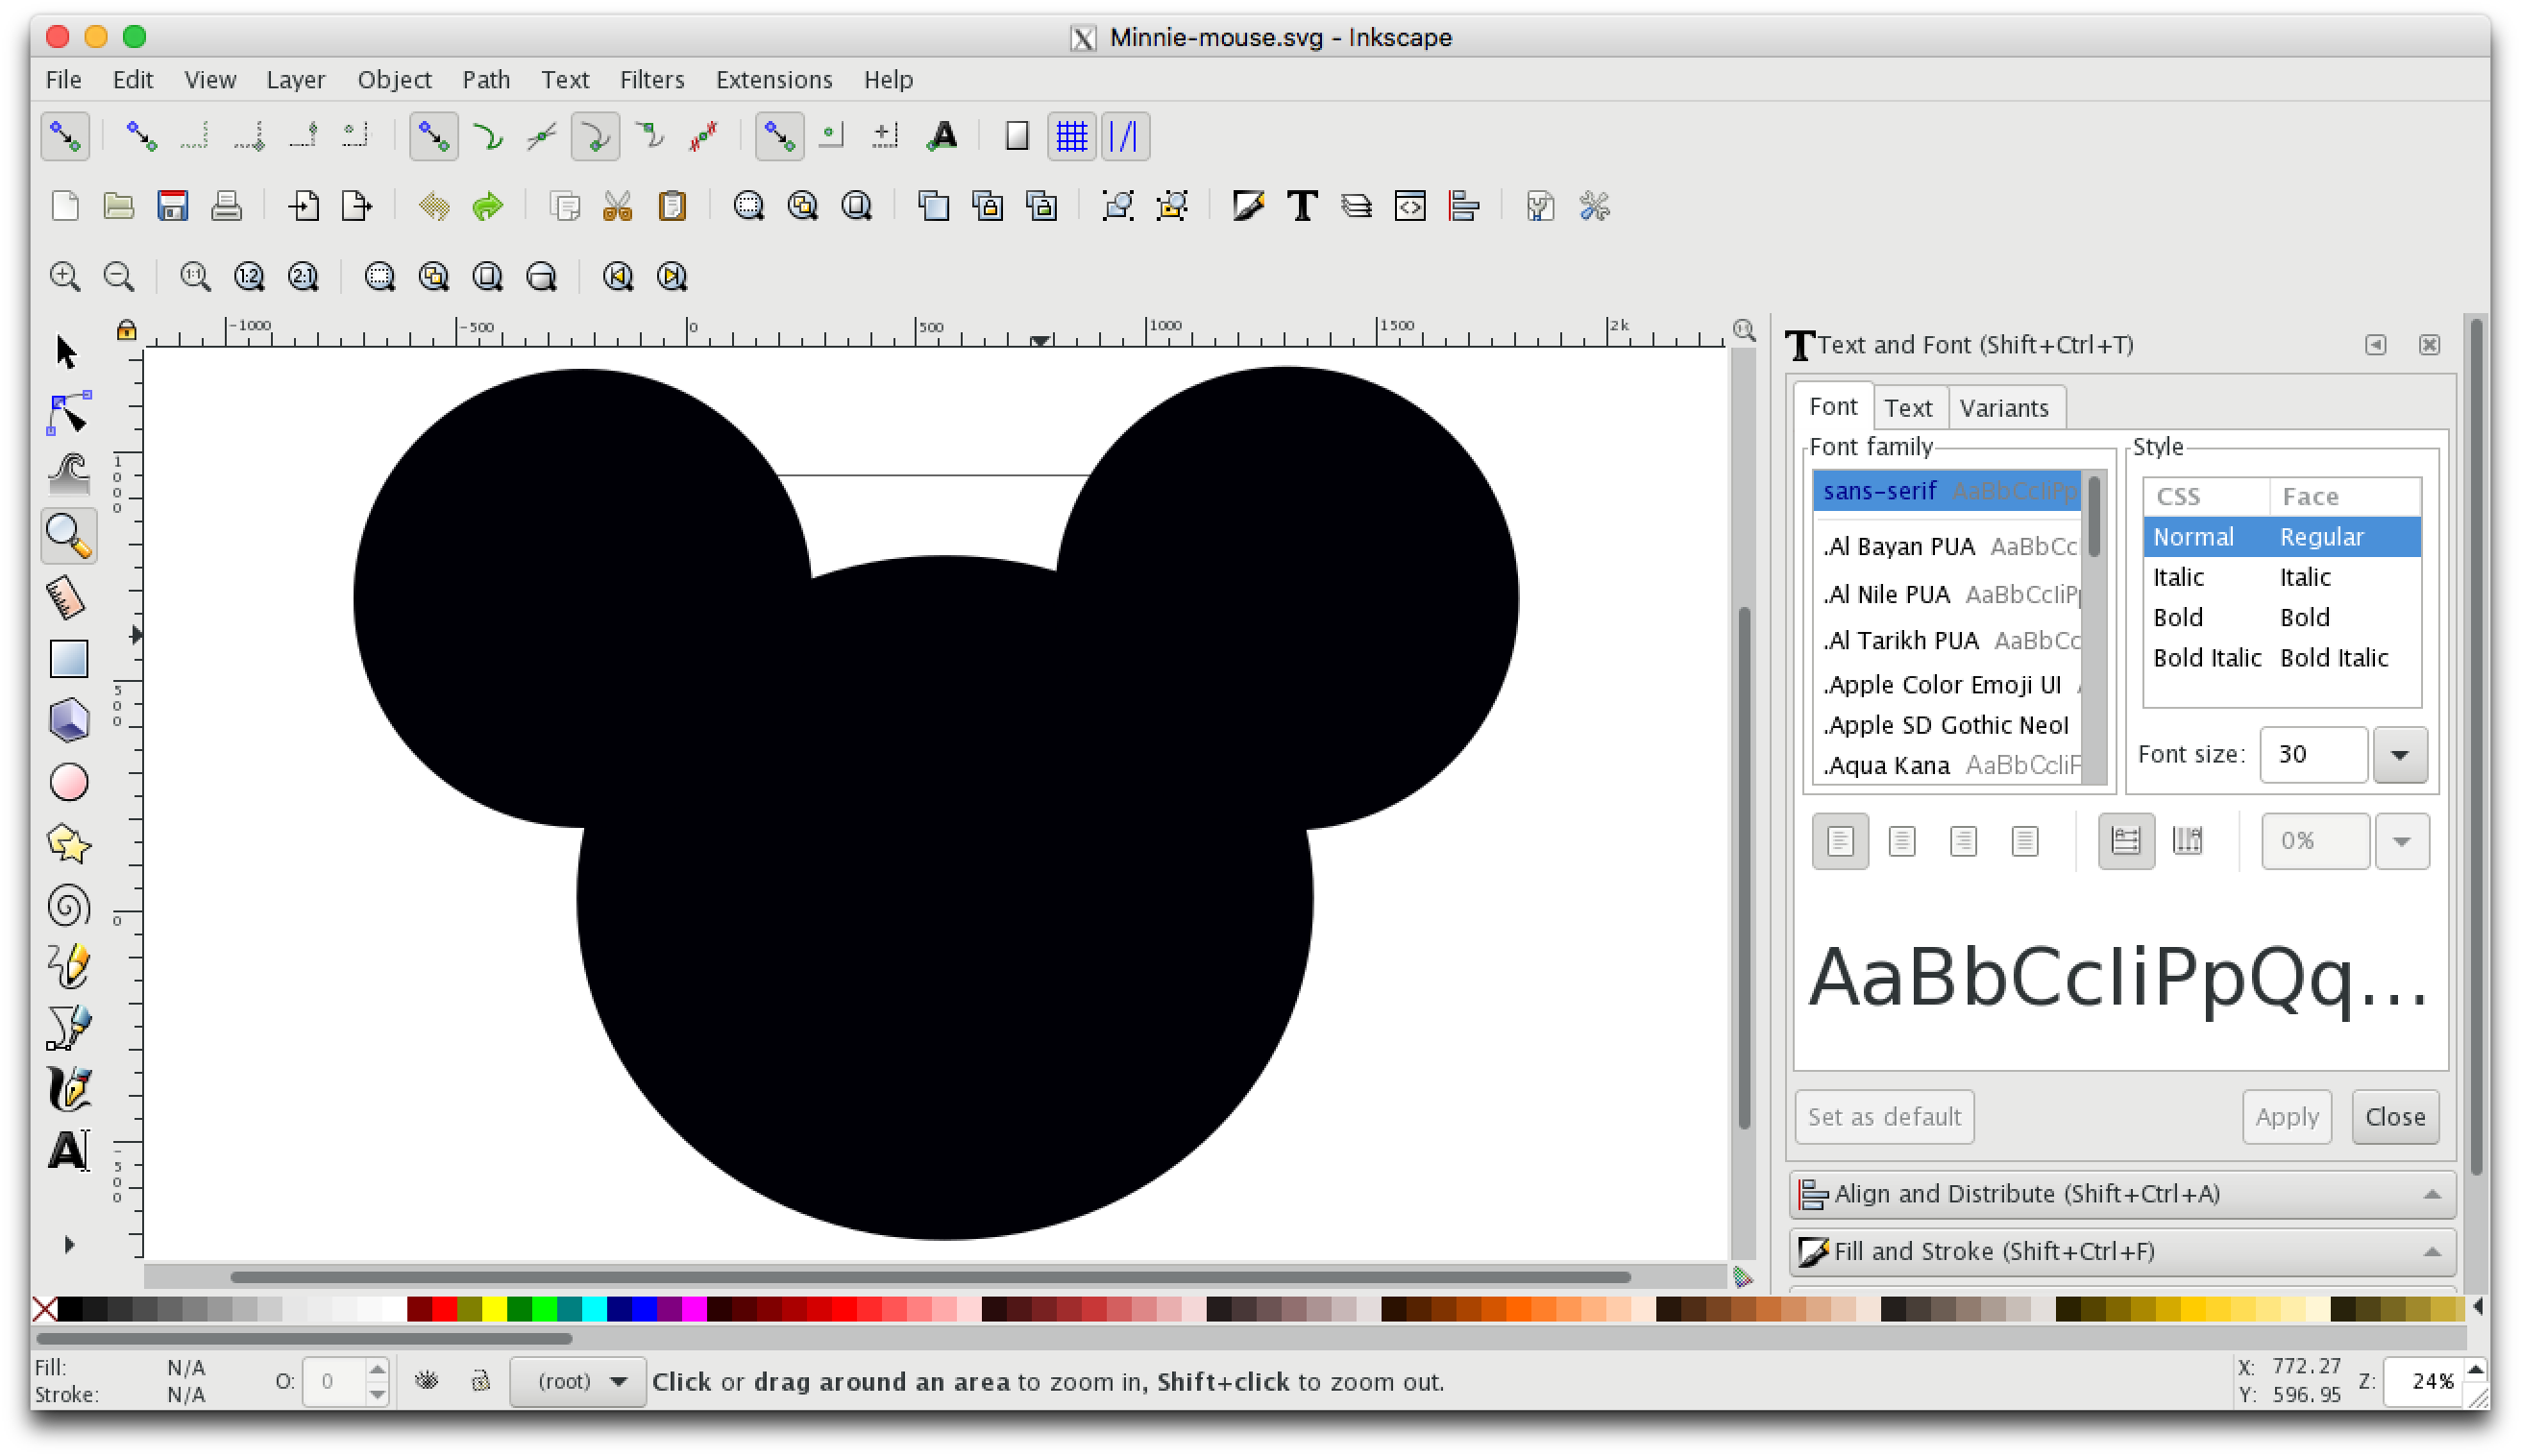Select the pencil freehand tool
The image size is (2521, 1456).
67,966
